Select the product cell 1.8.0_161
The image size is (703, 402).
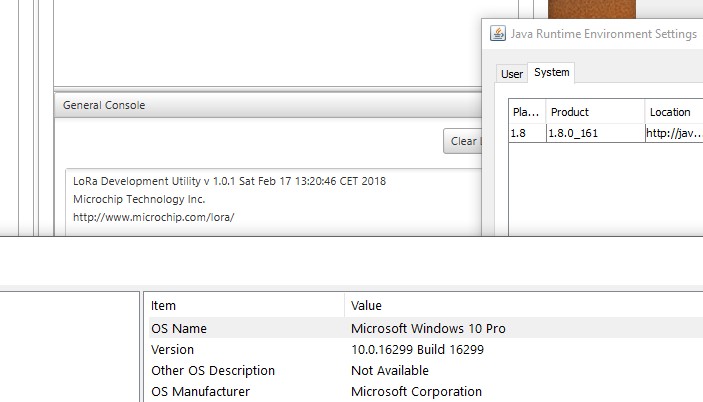point(595,133)
